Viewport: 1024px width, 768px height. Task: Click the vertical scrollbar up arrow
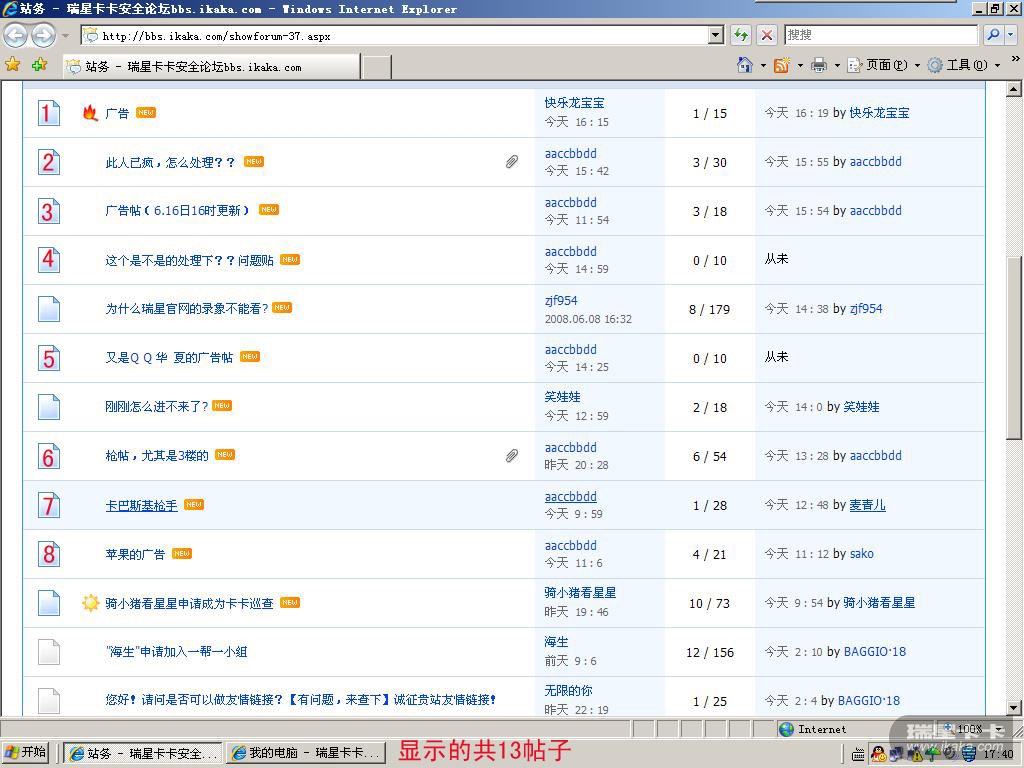pos(1014,89)
